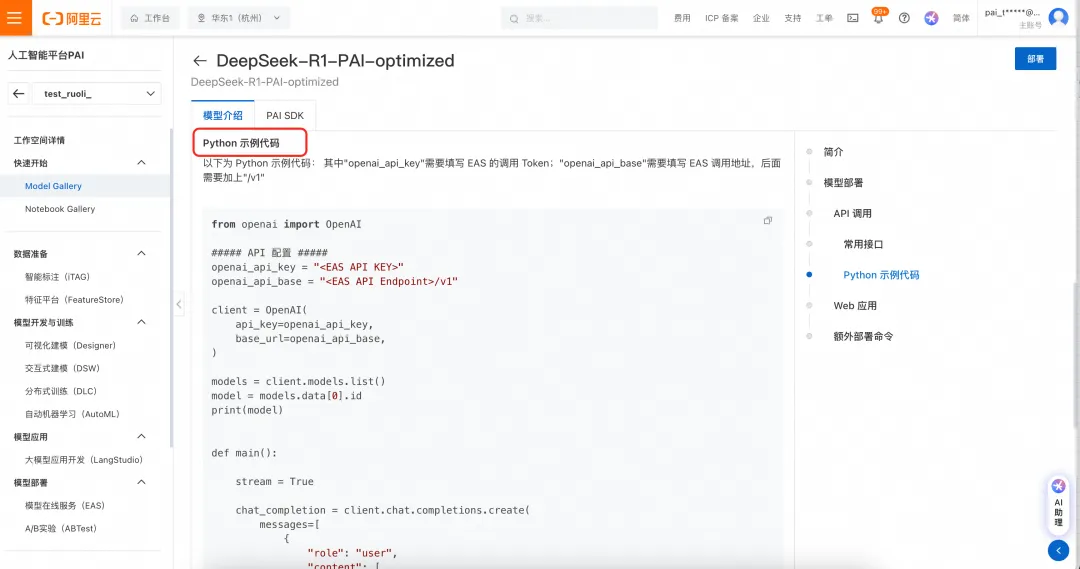1080x569 pixels.
Task: Open the user avatar account menu
Action: click(1058, 18)
